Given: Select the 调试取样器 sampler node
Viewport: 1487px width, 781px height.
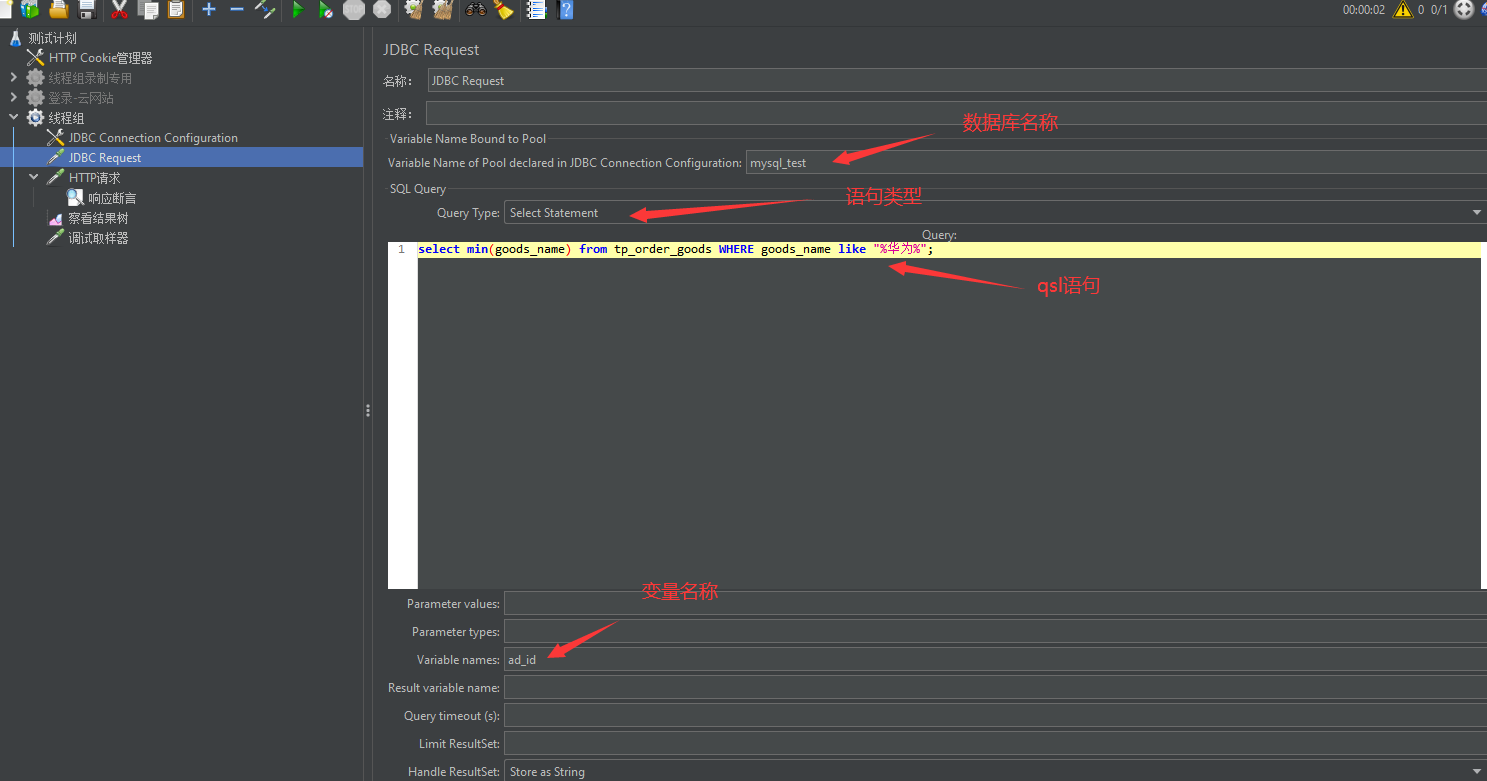Looking at the screenshot, I should [x=98, y=238].
